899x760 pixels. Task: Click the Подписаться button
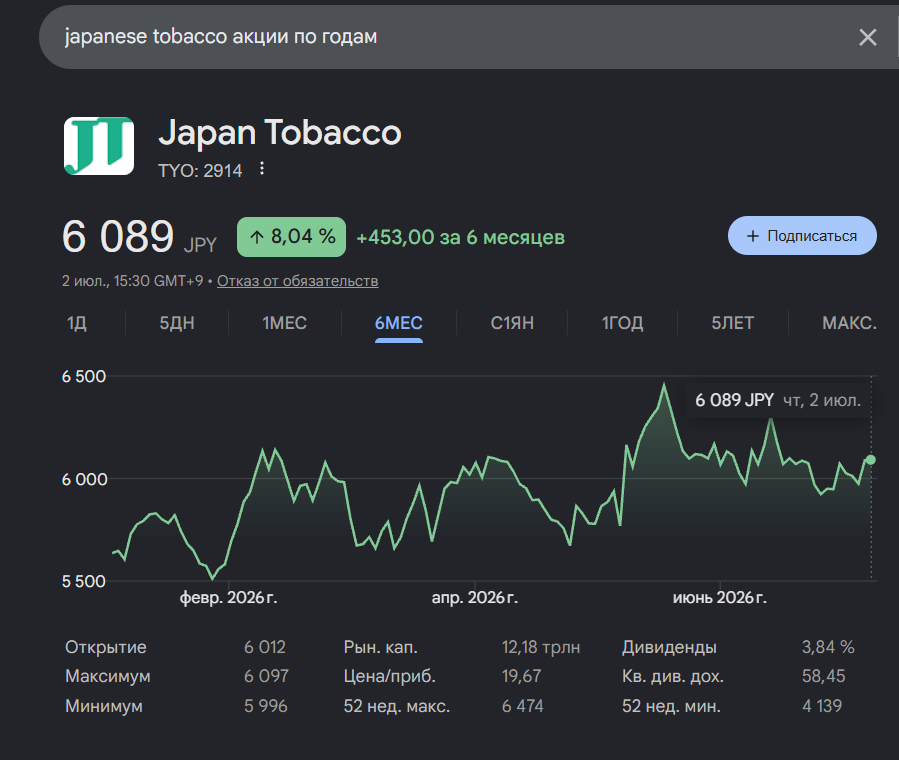(x=802, y=236)
